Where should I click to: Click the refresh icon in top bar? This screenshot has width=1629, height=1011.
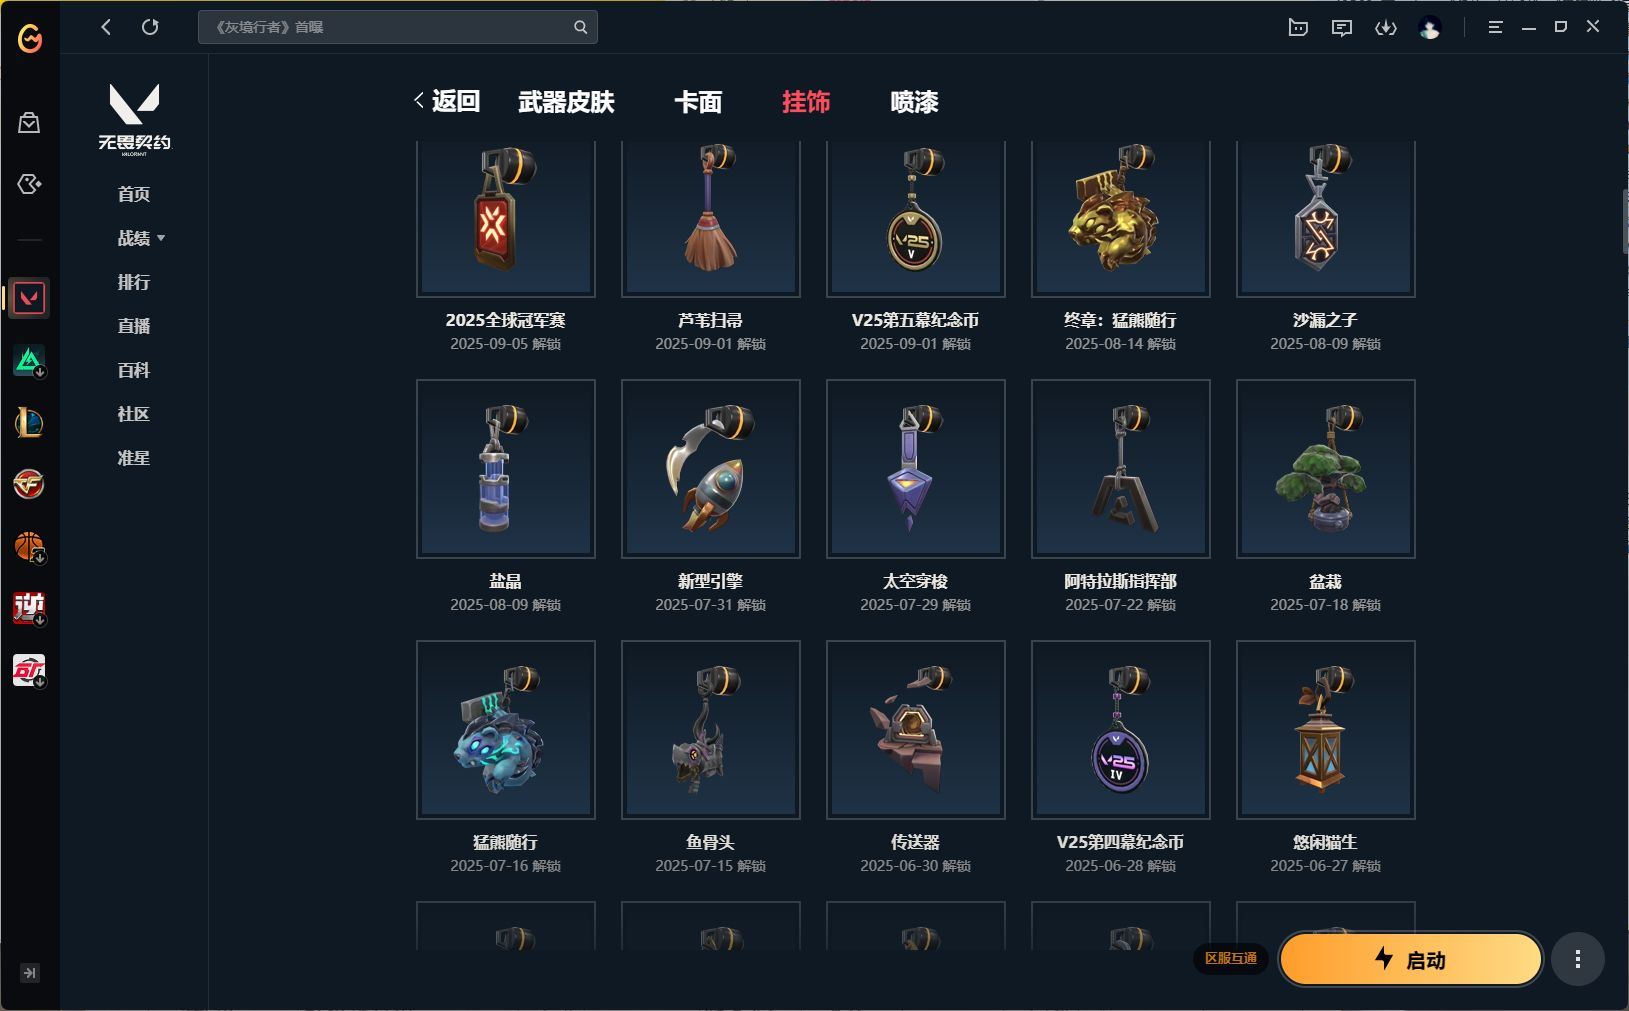click(x=150, y=27)
